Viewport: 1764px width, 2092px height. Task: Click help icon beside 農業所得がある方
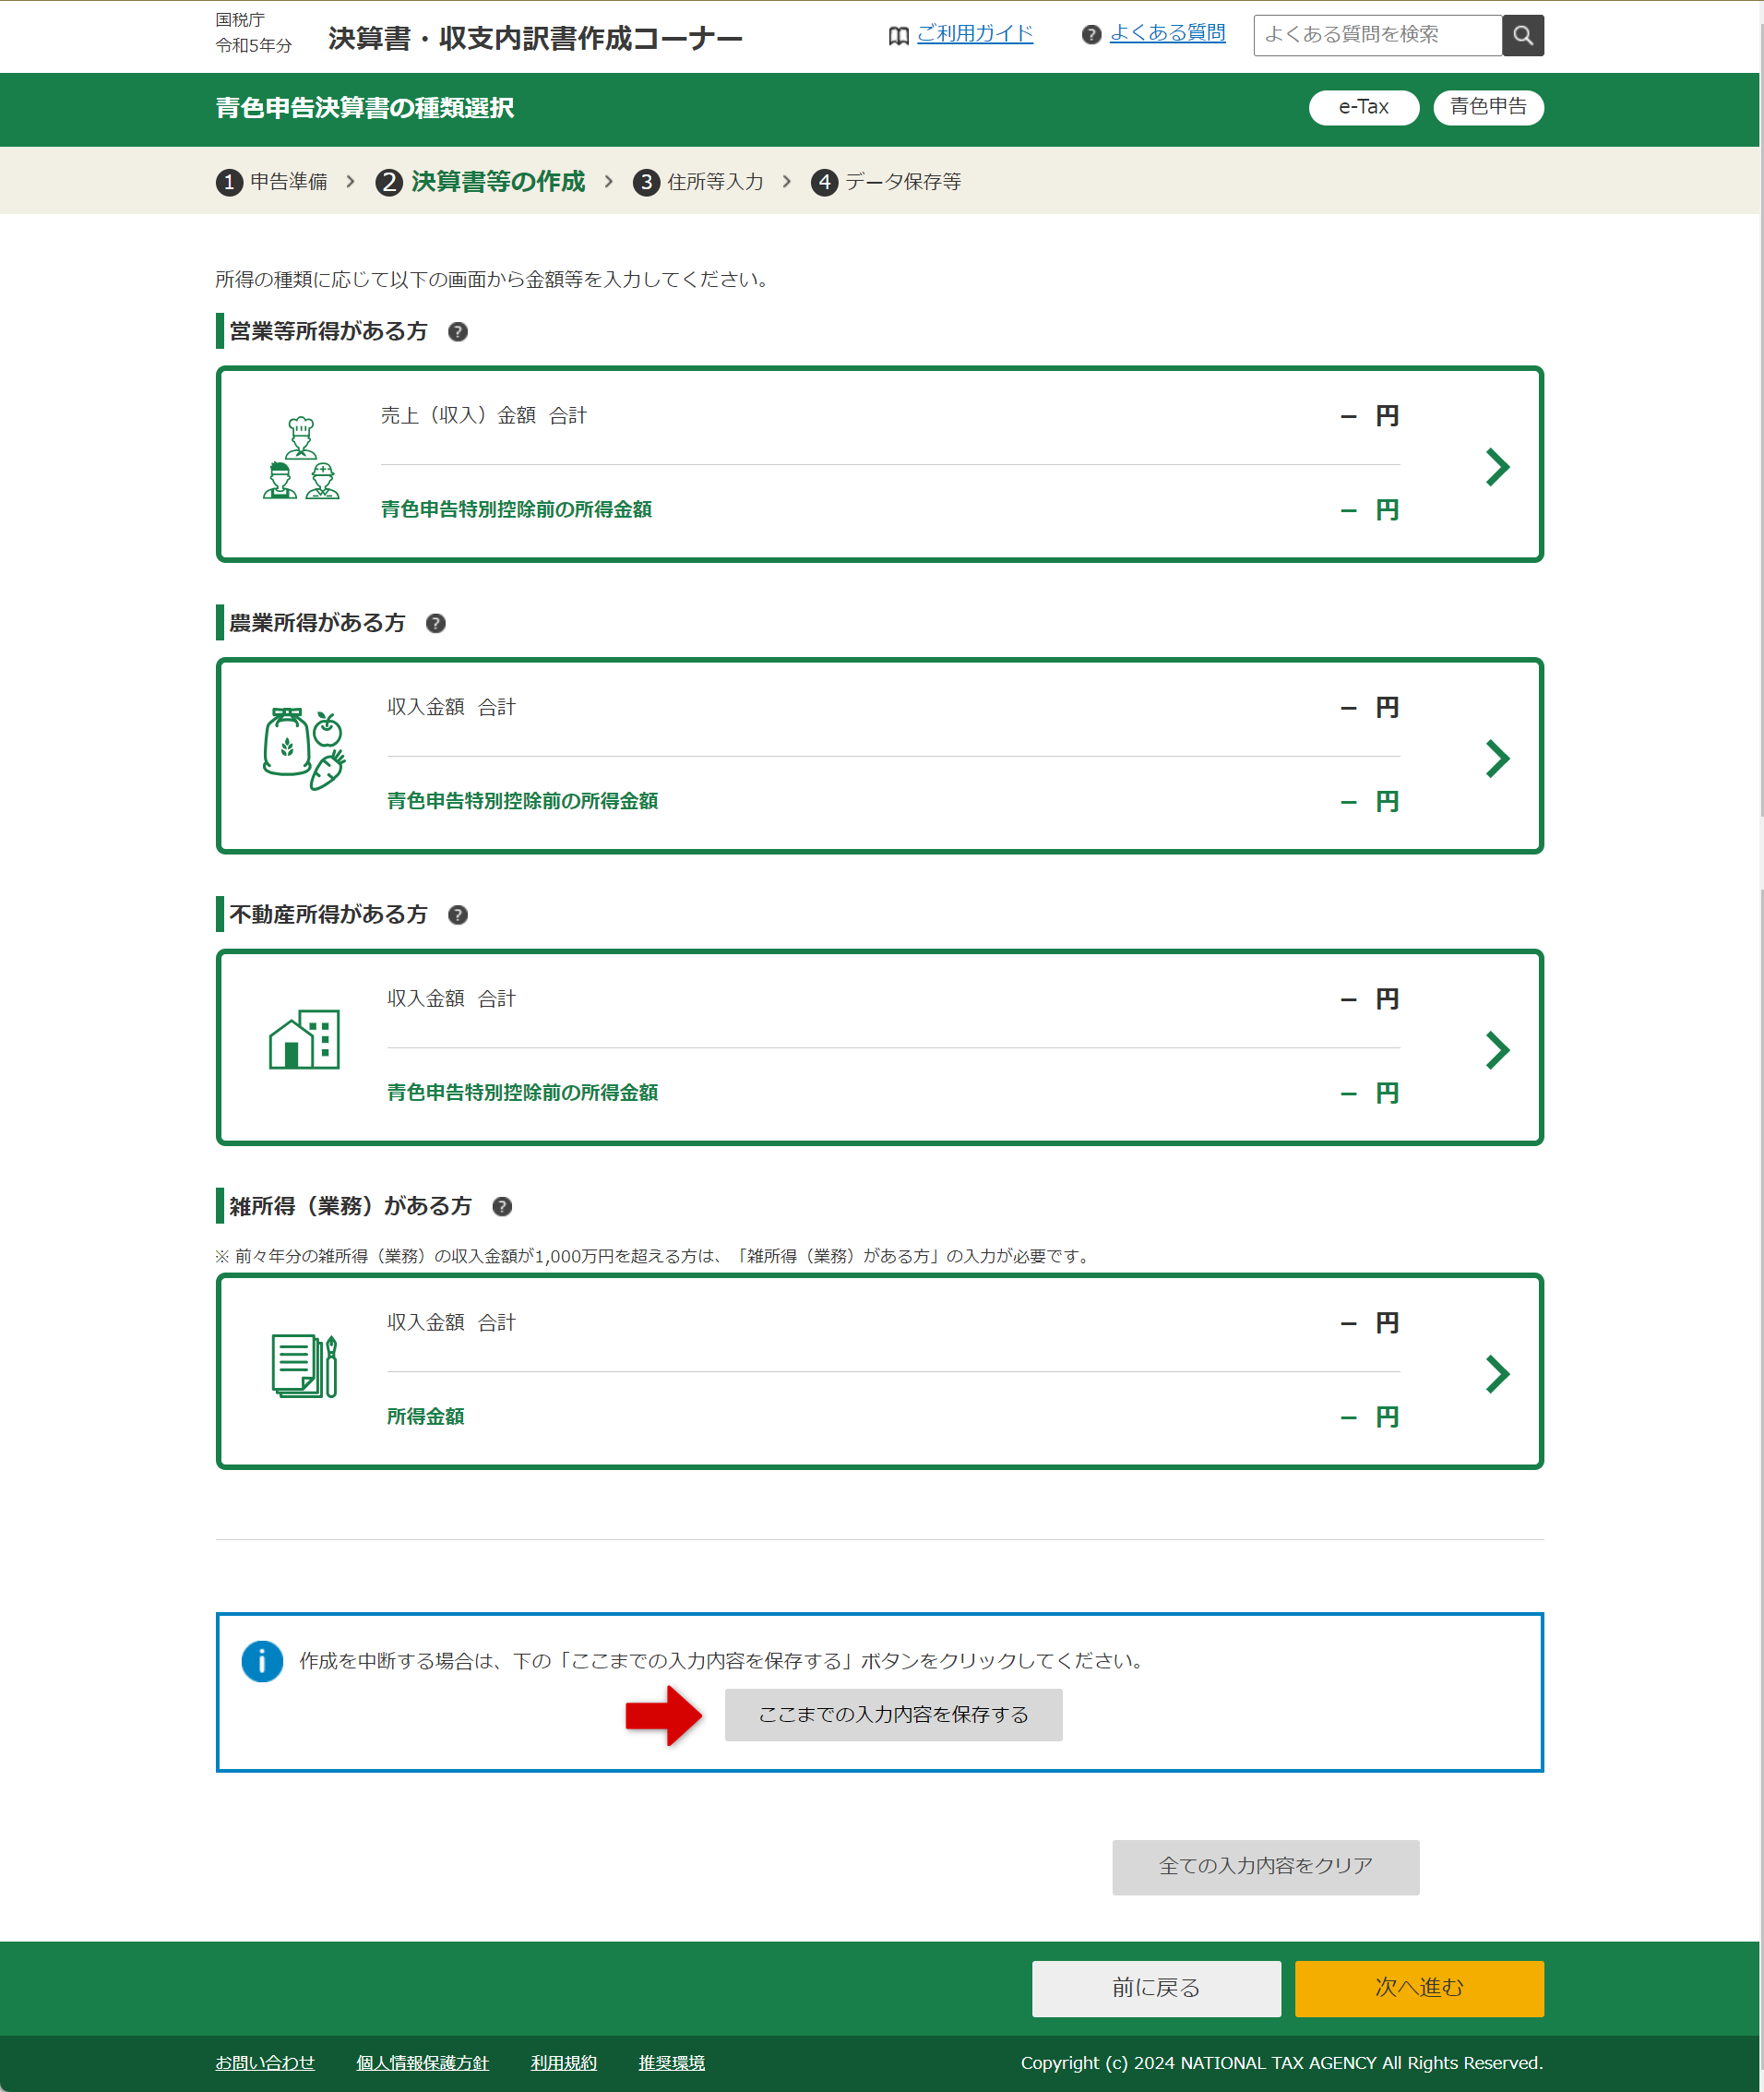[436, 624]
